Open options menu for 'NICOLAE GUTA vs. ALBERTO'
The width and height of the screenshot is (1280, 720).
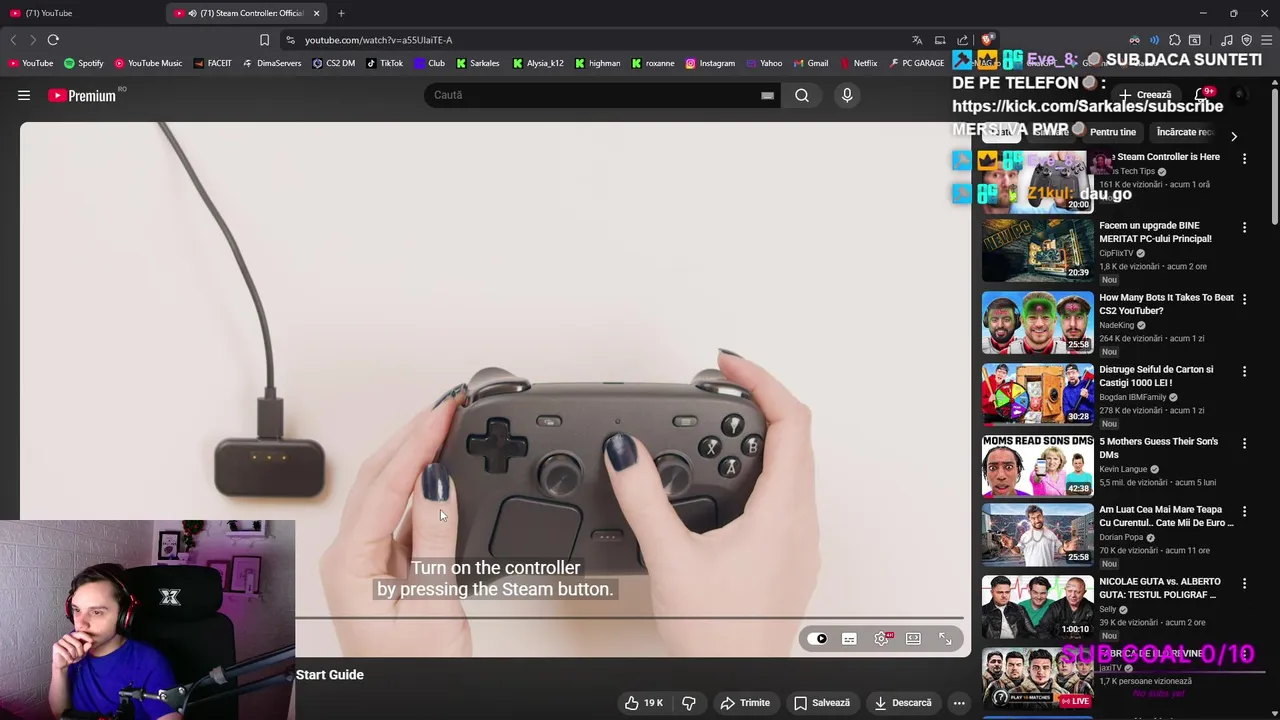click(1244, 583)
